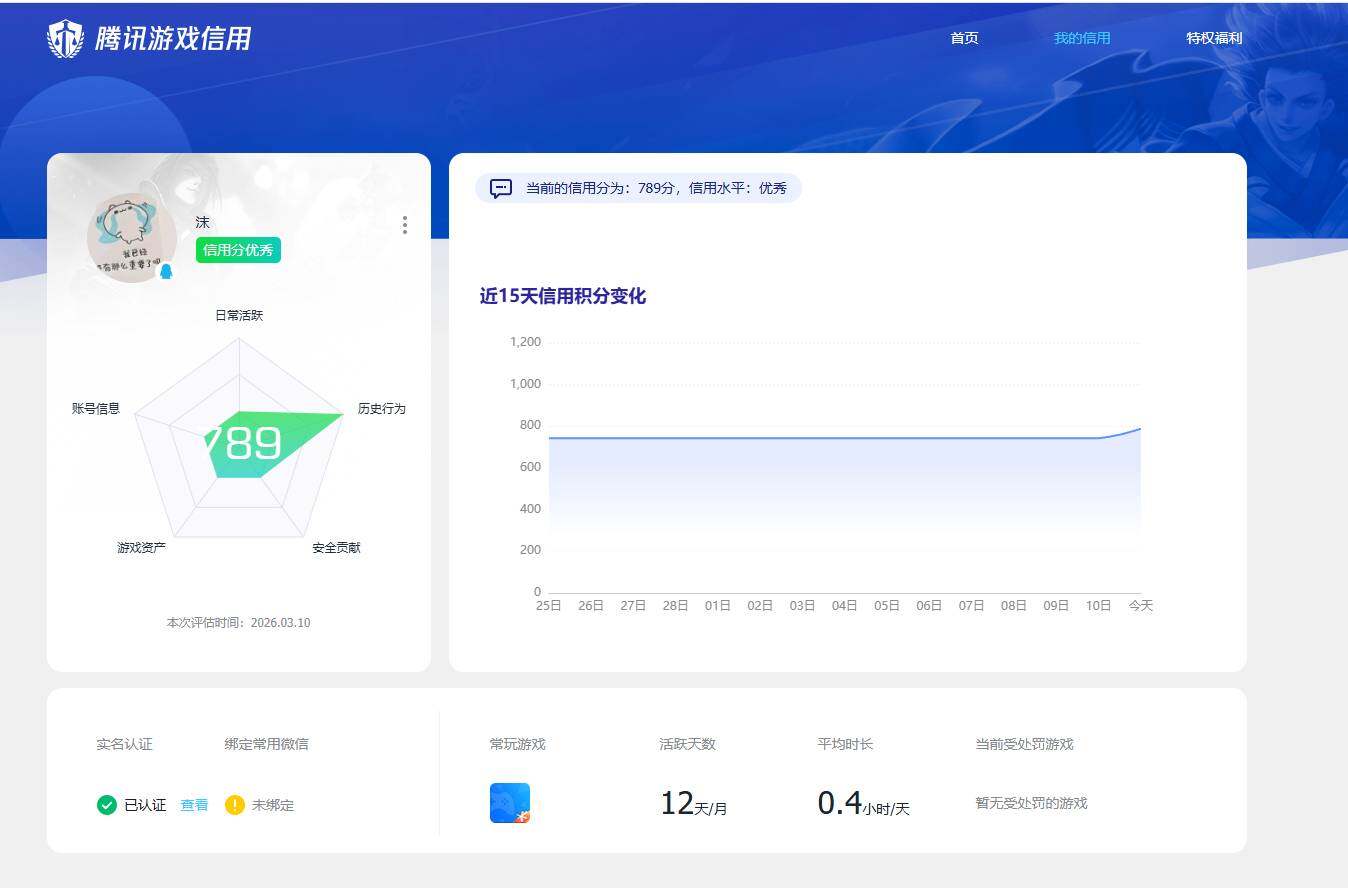The image size is (1348, 888).
Task: Click the 789 score in radar chart center
Action: 243,441
